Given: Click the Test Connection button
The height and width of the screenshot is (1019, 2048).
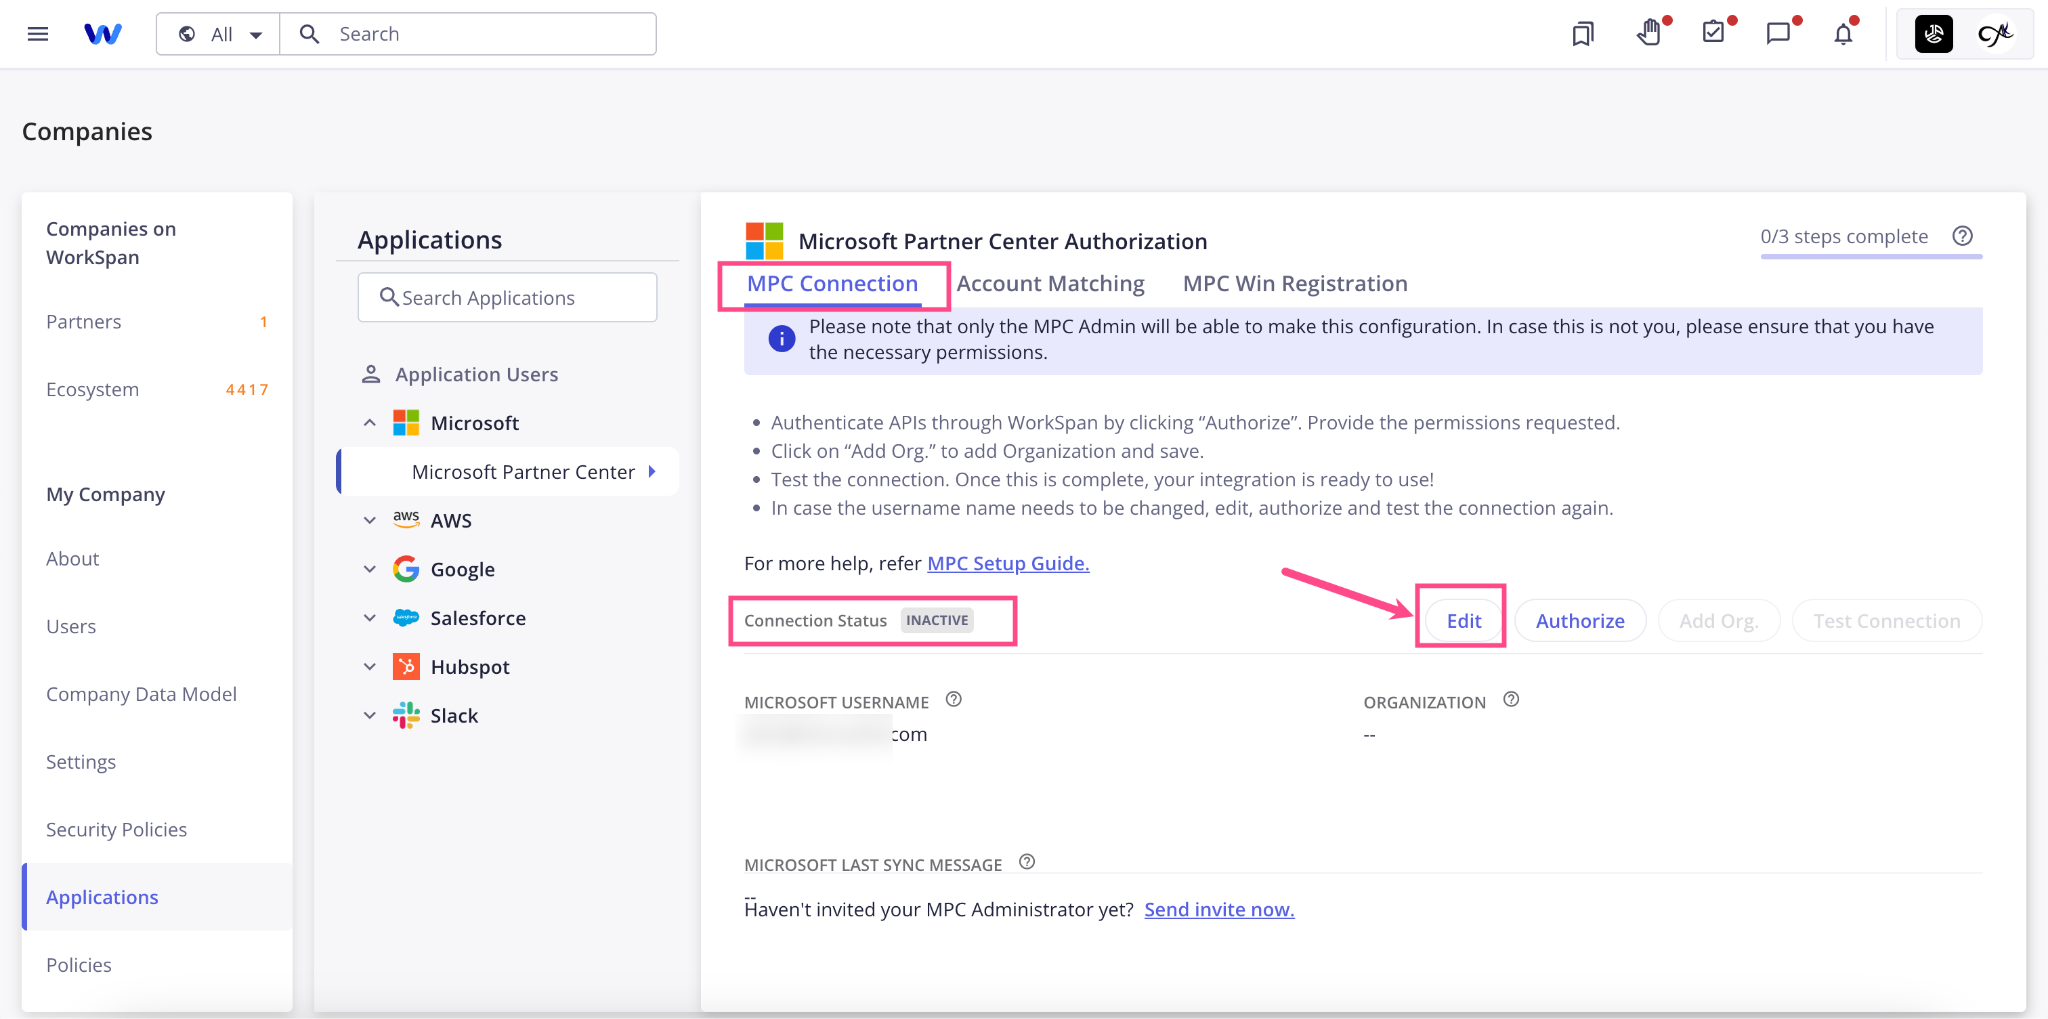Looking at the screenshot, I should tap(1887, 621).
